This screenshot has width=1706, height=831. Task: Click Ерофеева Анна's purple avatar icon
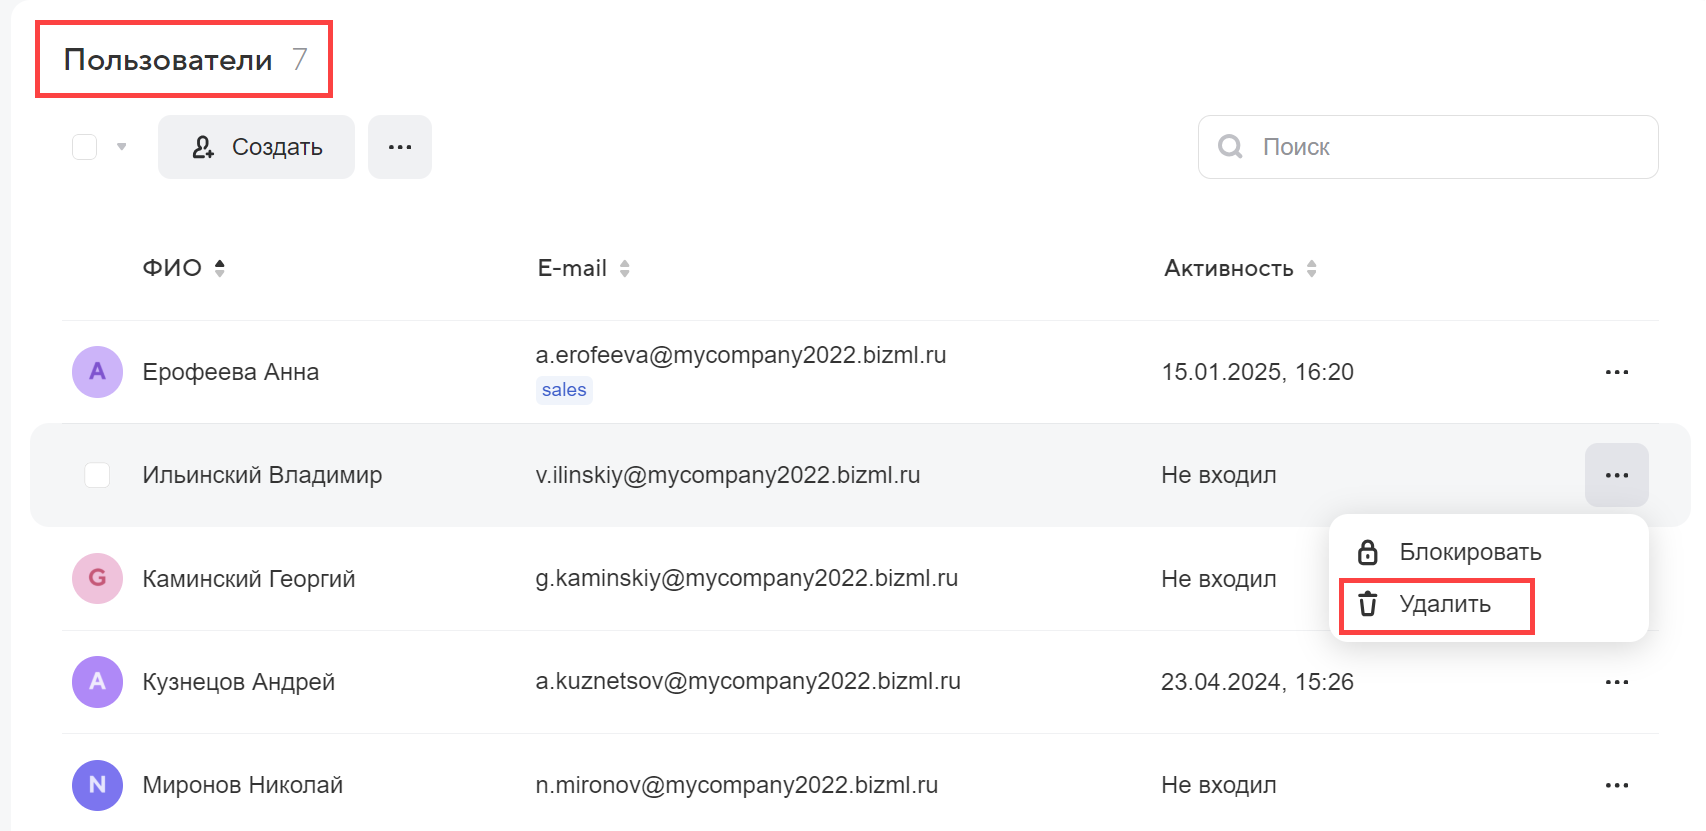click(x=97, y=372)
